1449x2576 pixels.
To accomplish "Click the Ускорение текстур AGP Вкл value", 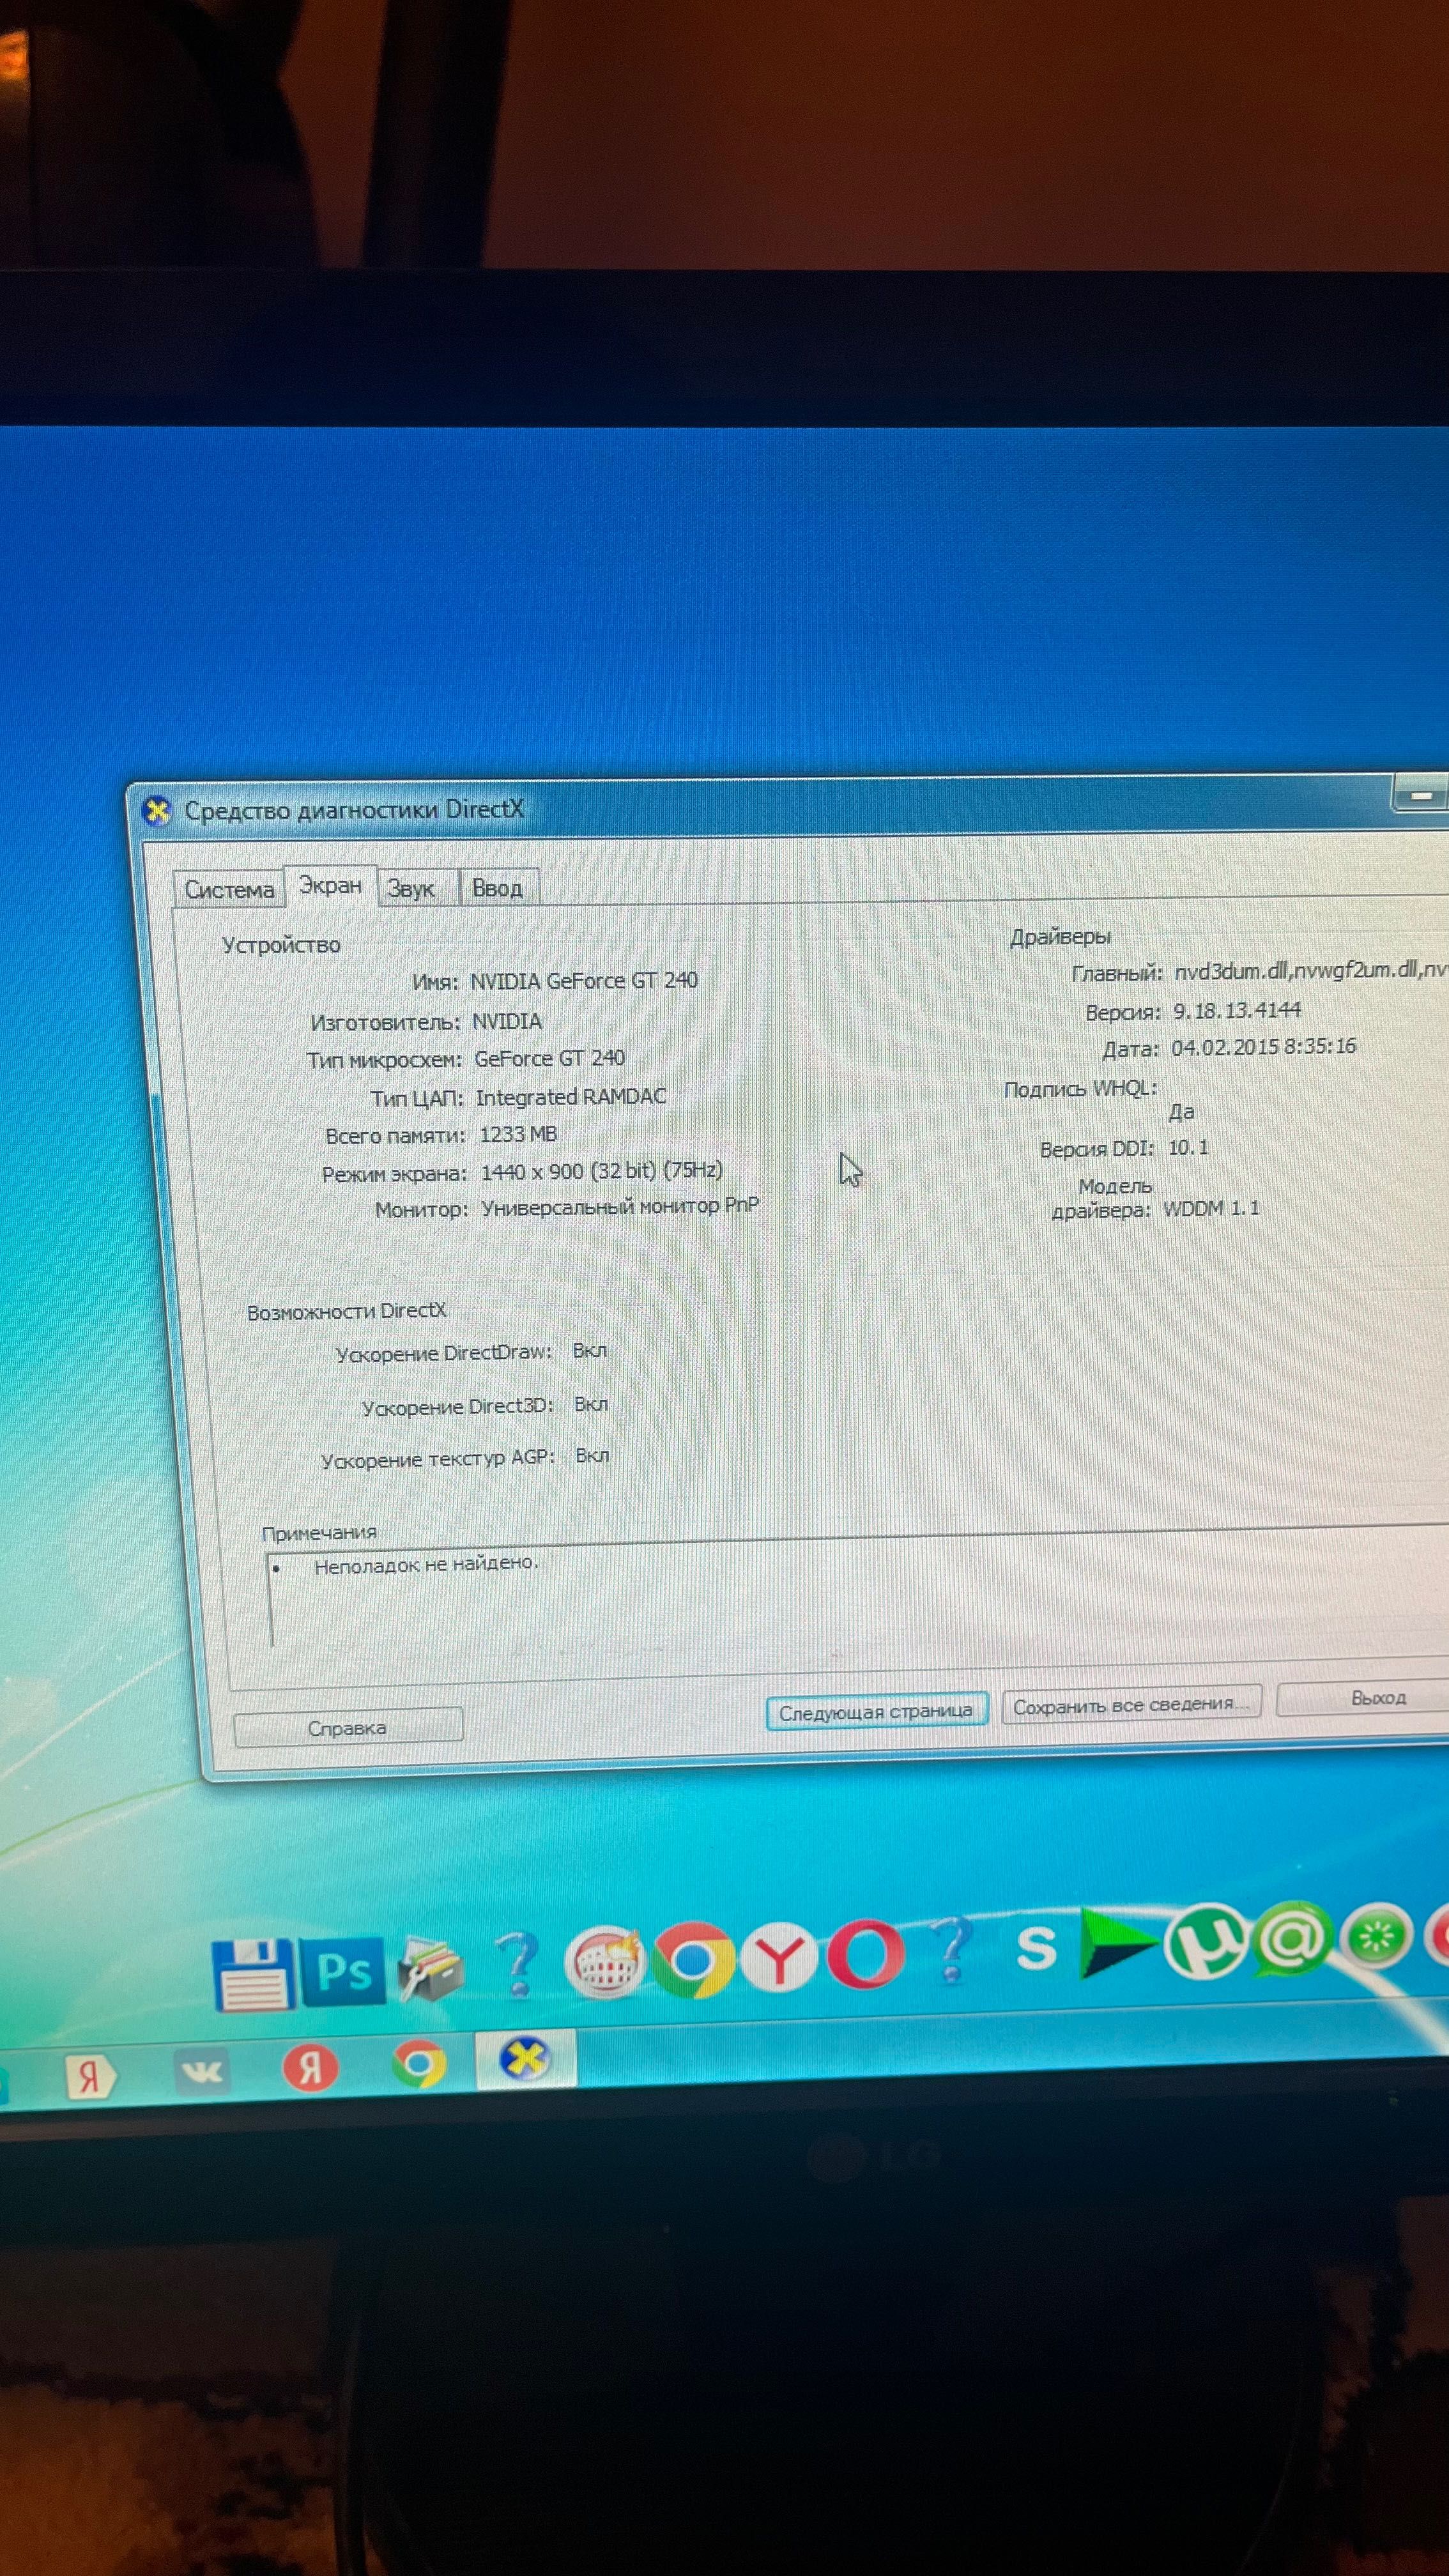I will pos(592,1456).
